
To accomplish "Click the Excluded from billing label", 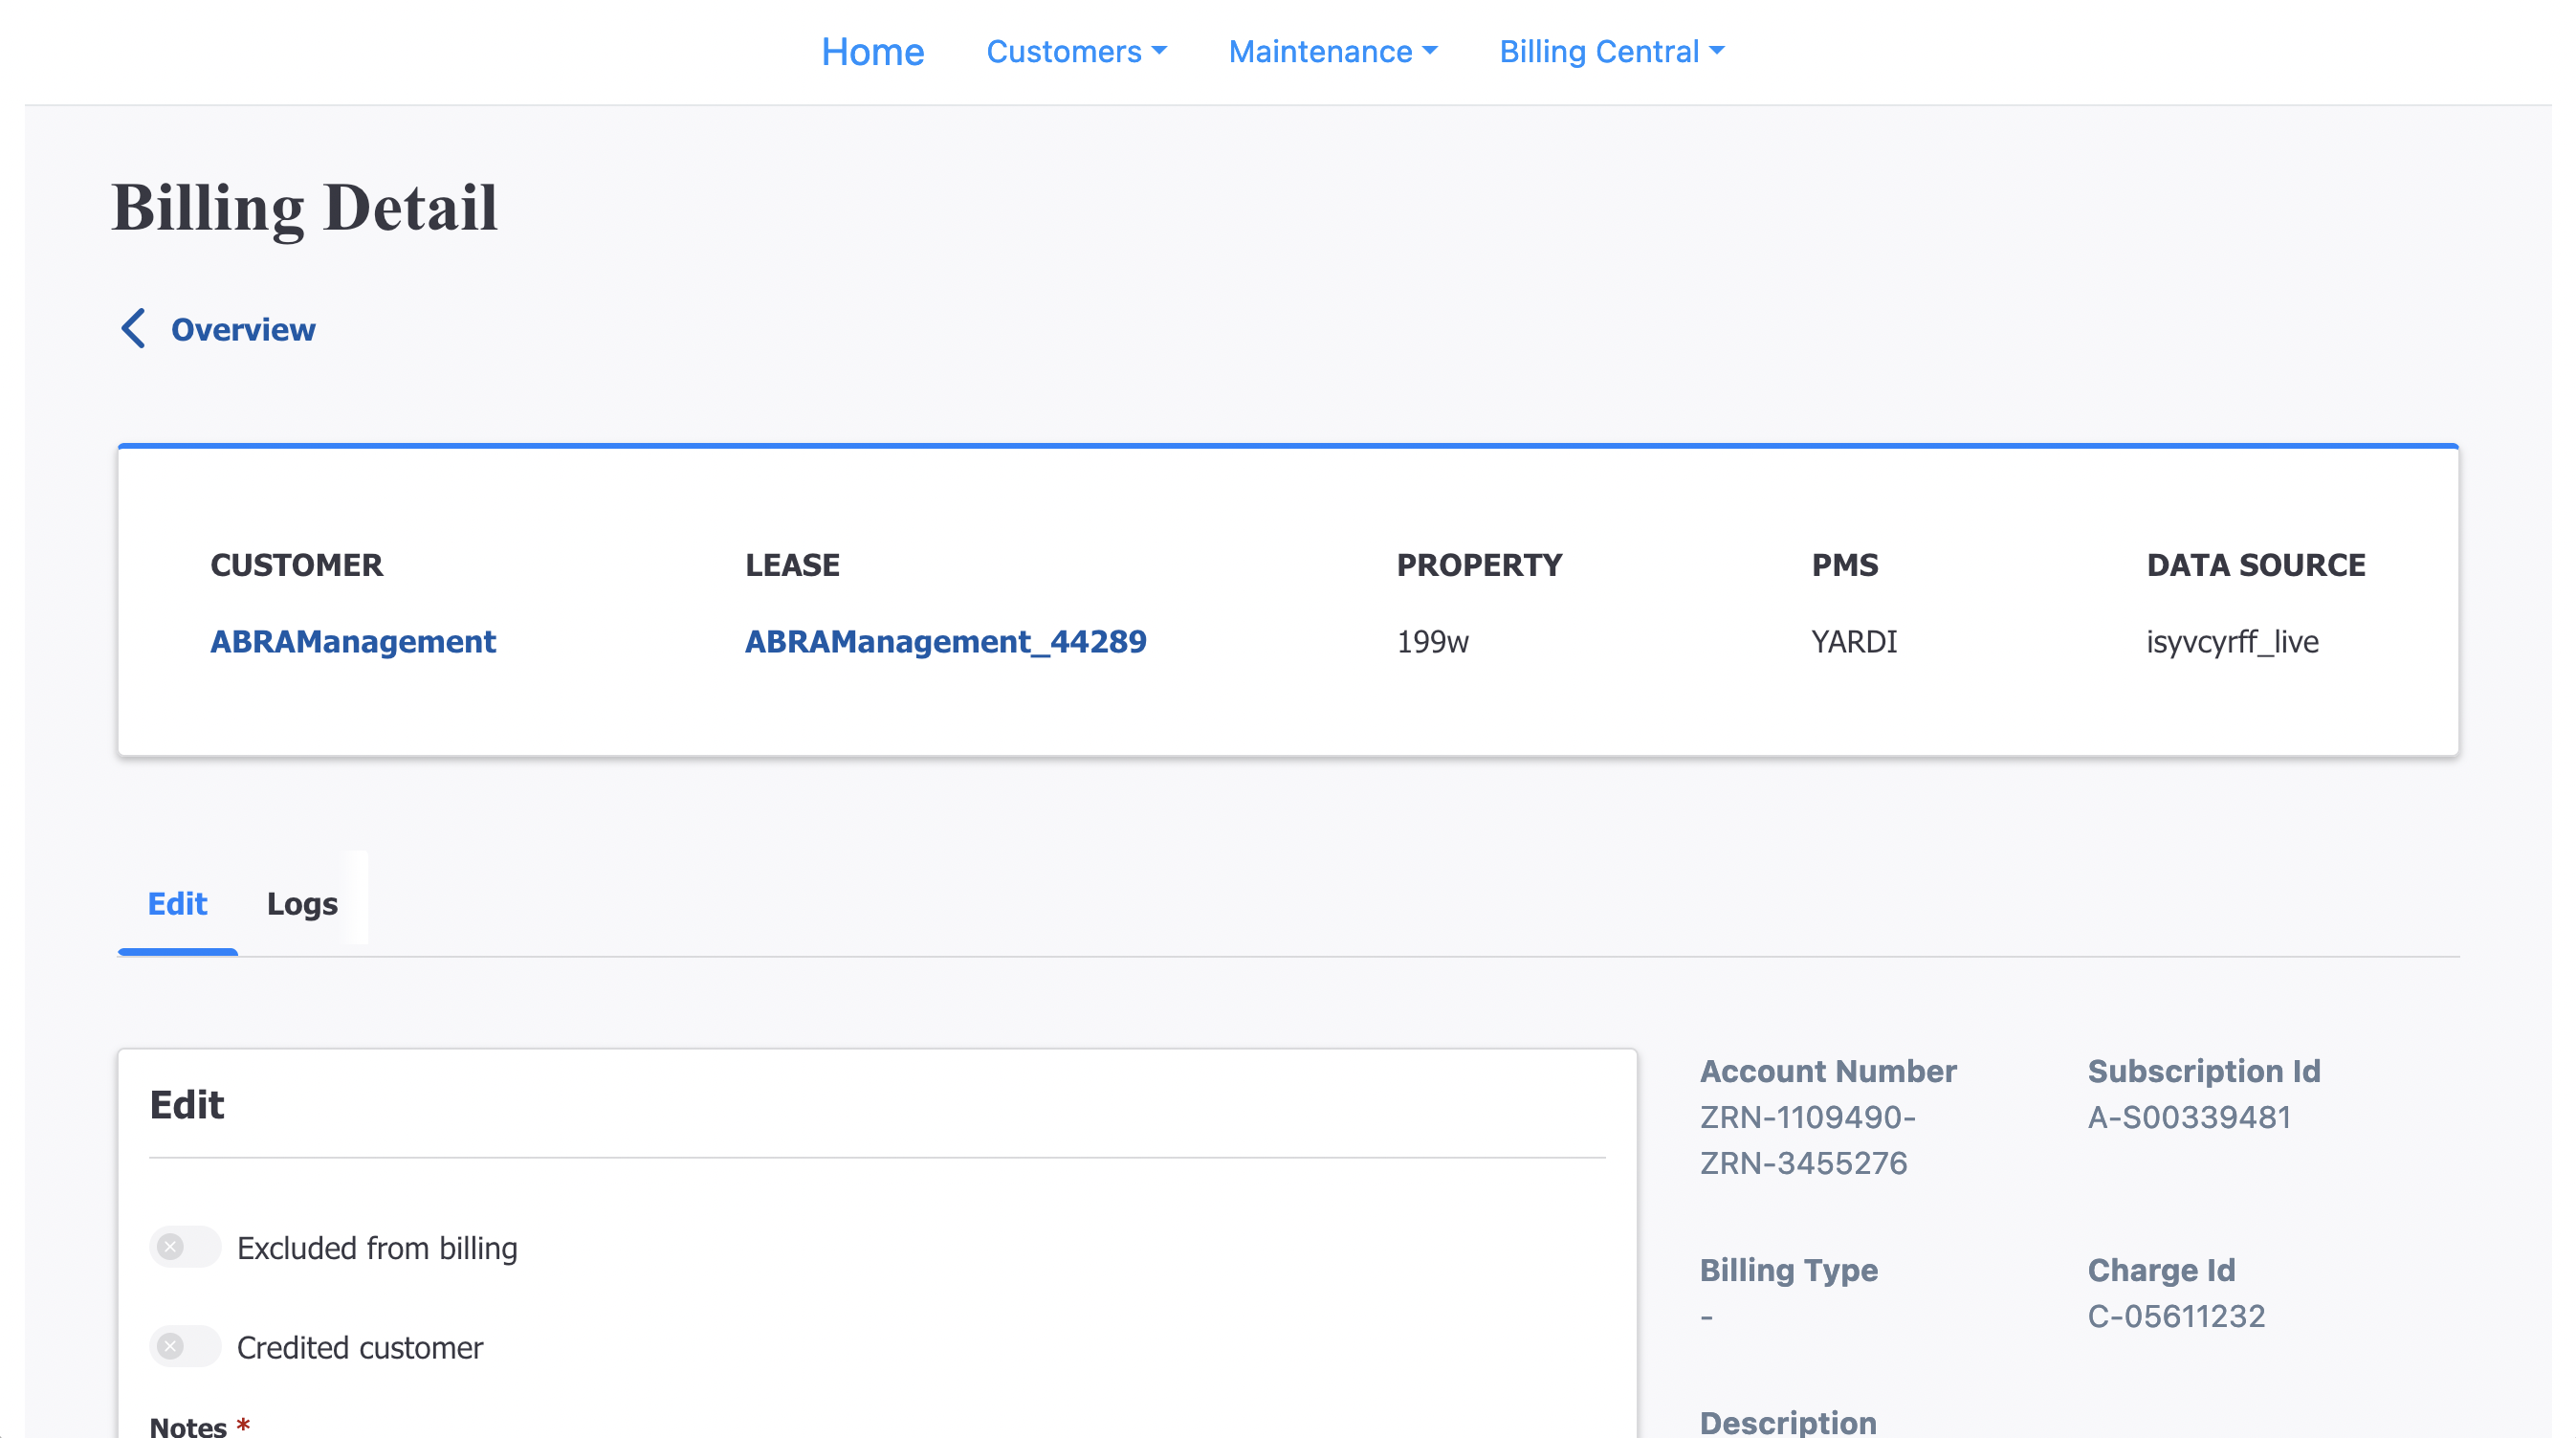I will pos(377,1248).
